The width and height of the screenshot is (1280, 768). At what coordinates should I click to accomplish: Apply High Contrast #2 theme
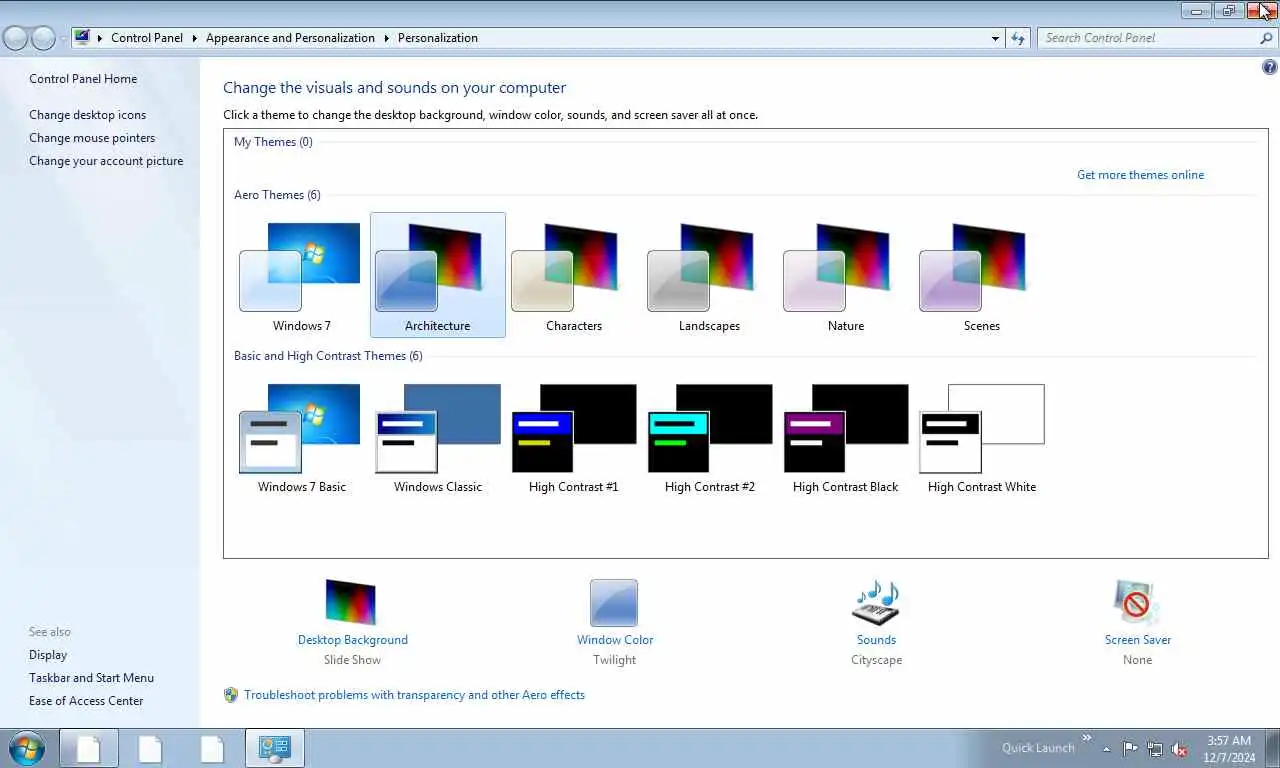click(x=709, y=438)
